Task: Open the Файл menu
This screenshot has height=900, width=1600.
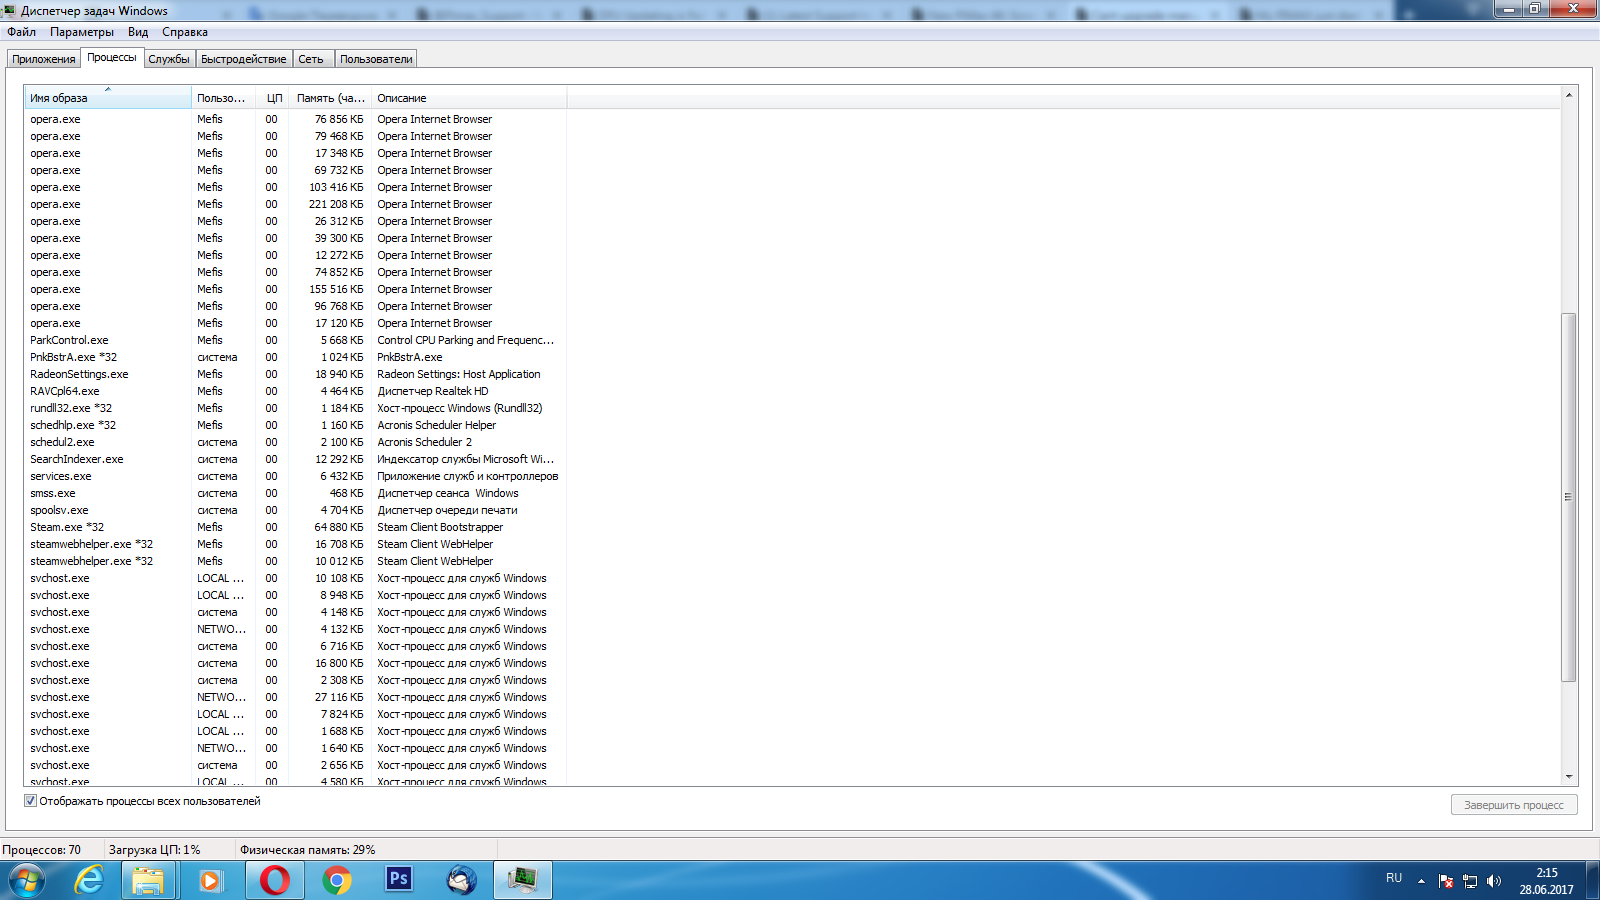Action: pos(21,32)
